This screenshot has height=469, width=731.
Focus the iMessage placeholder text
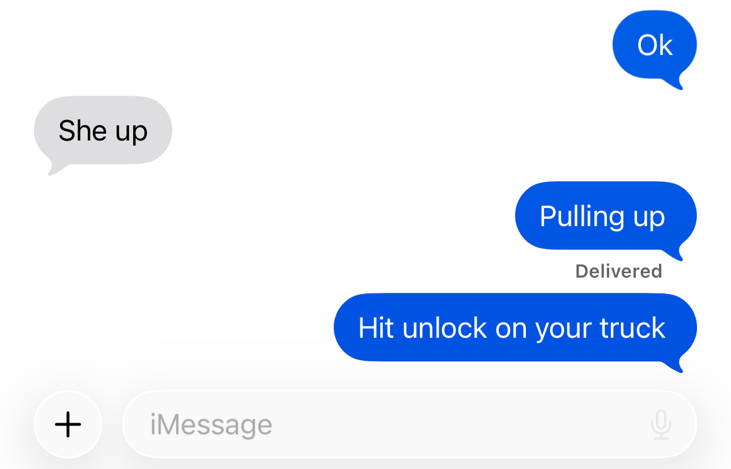(211, 425)
